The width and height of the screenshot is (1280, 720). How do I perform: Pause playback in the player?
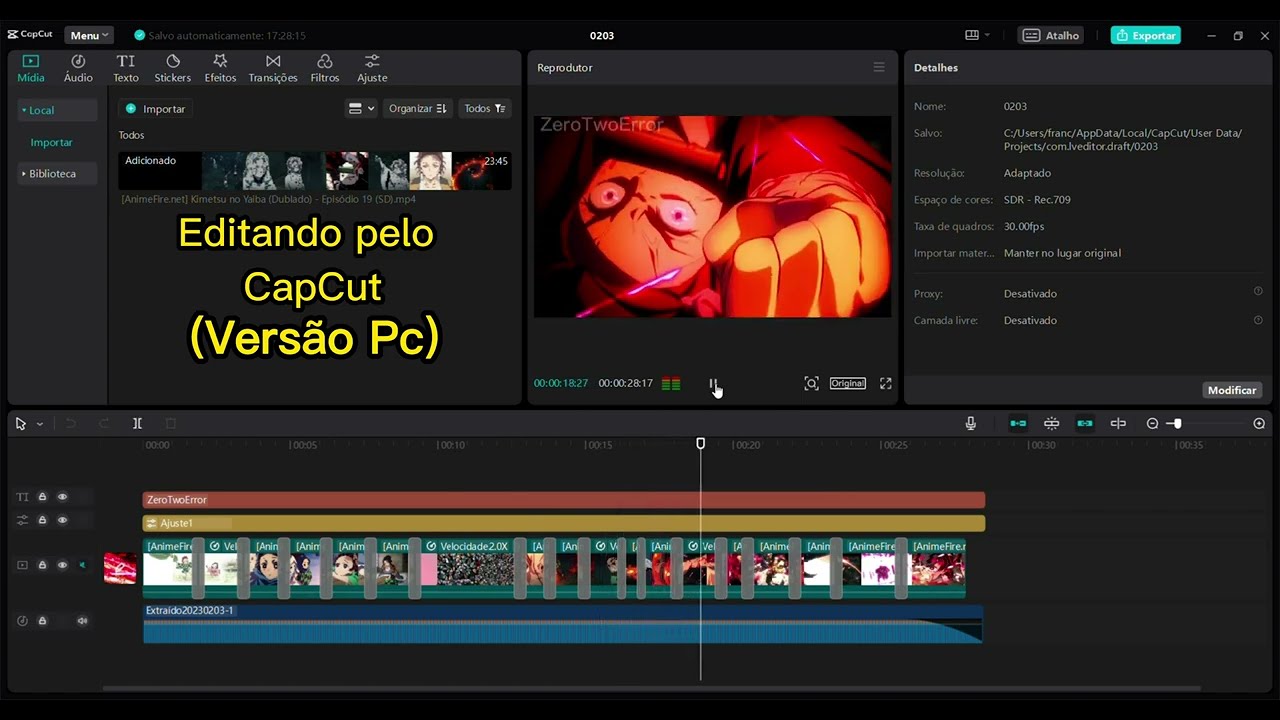pos(713,383)
